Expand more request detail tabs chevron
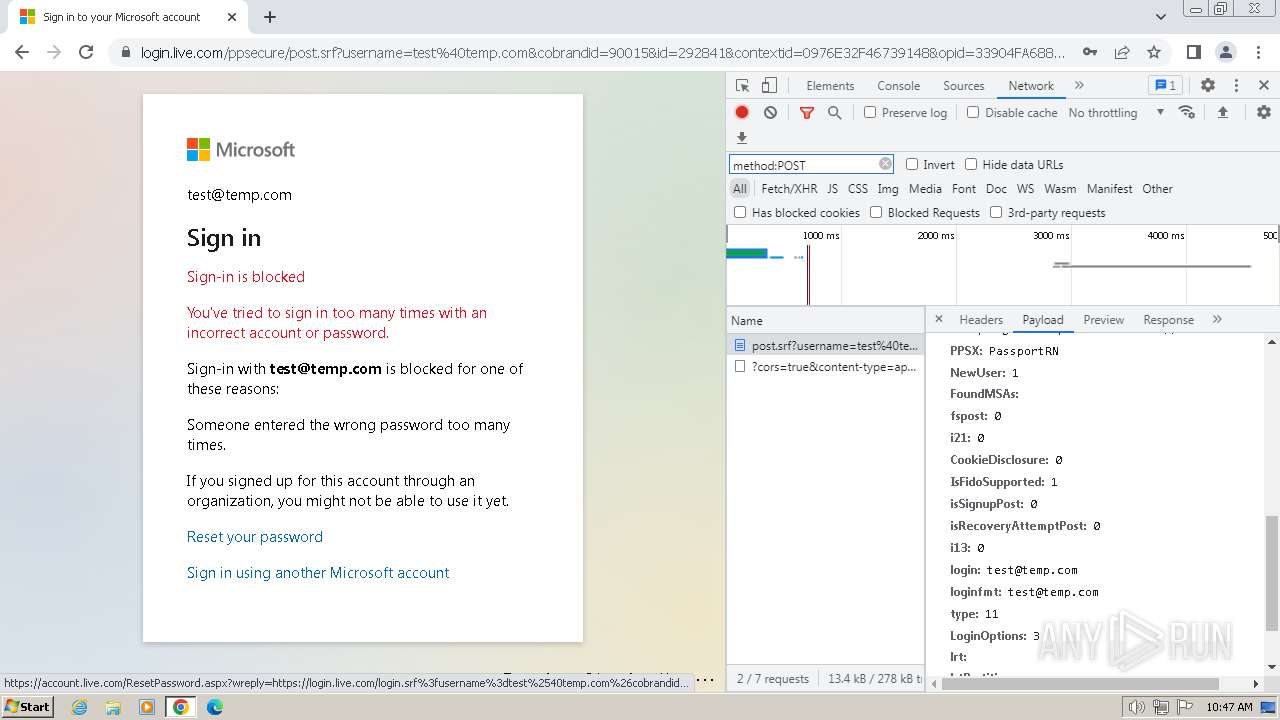The image size is (1280, 720). click(x=1217, y=319)
